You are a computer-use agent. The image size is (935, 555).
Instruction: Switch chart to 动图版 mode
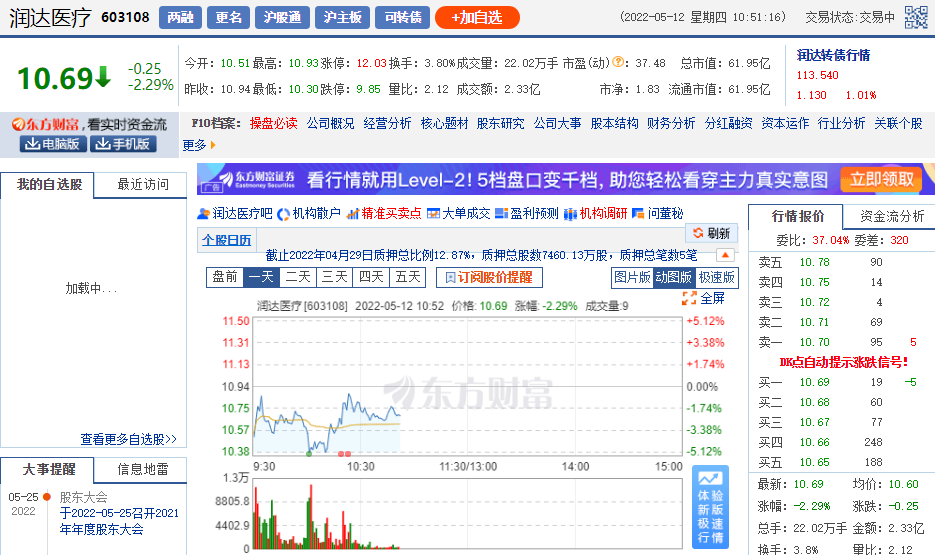pyautogui.click(x=674, y=277)
